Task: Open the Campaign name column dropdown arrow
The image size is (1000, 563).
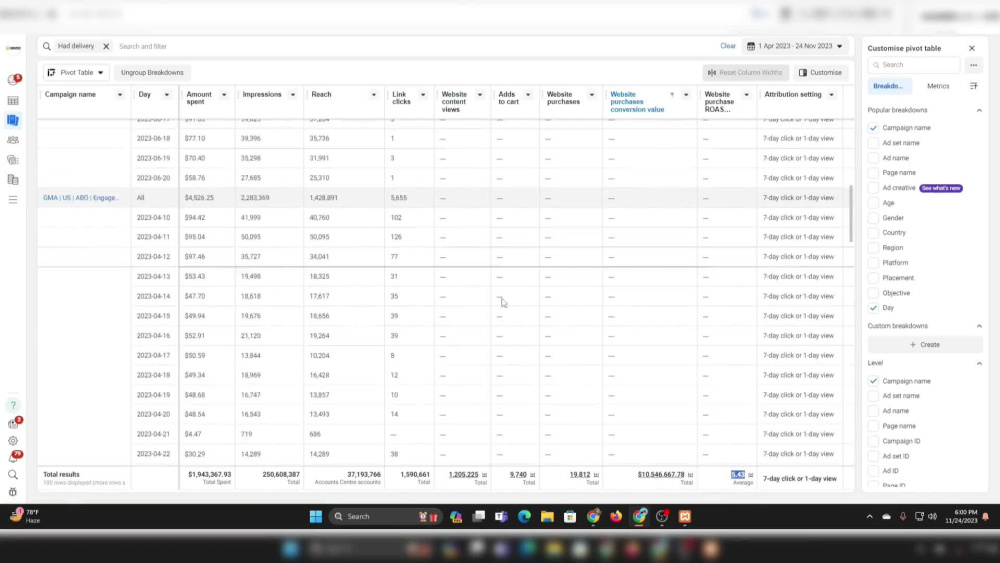Action: [x=119, y=95]
